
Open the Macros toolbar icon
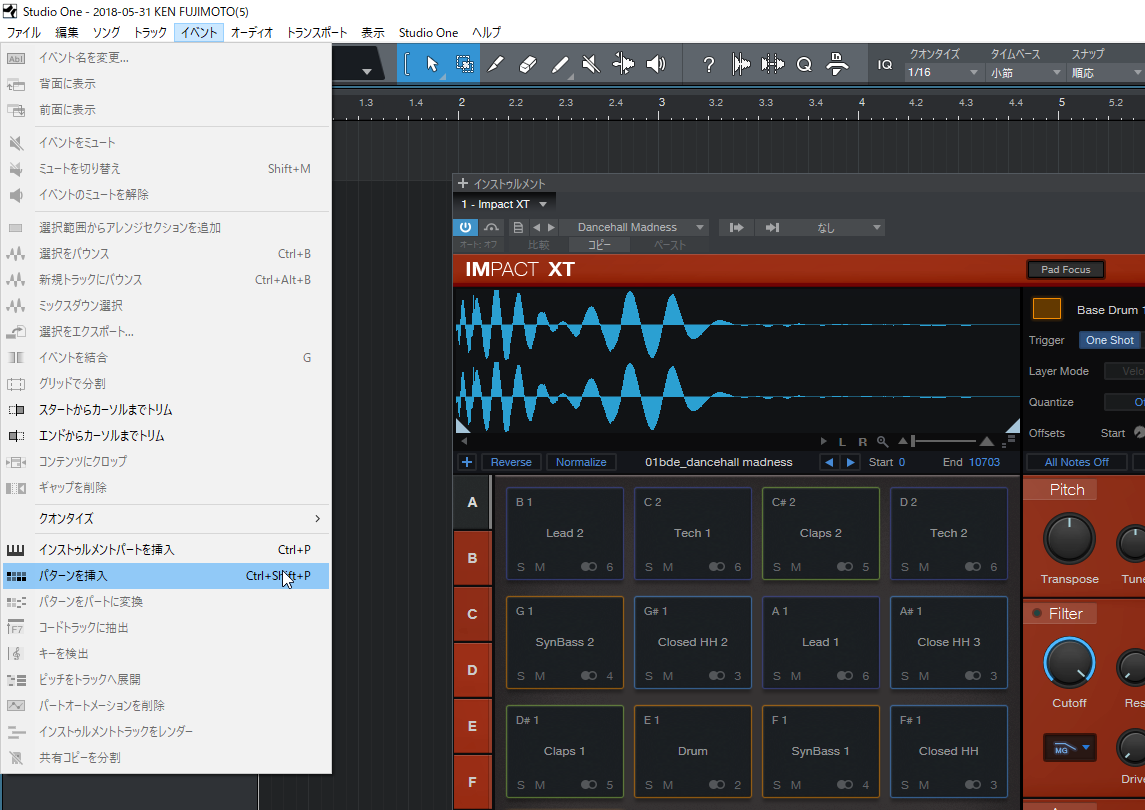pyautogui.click(x=837, y=65)
